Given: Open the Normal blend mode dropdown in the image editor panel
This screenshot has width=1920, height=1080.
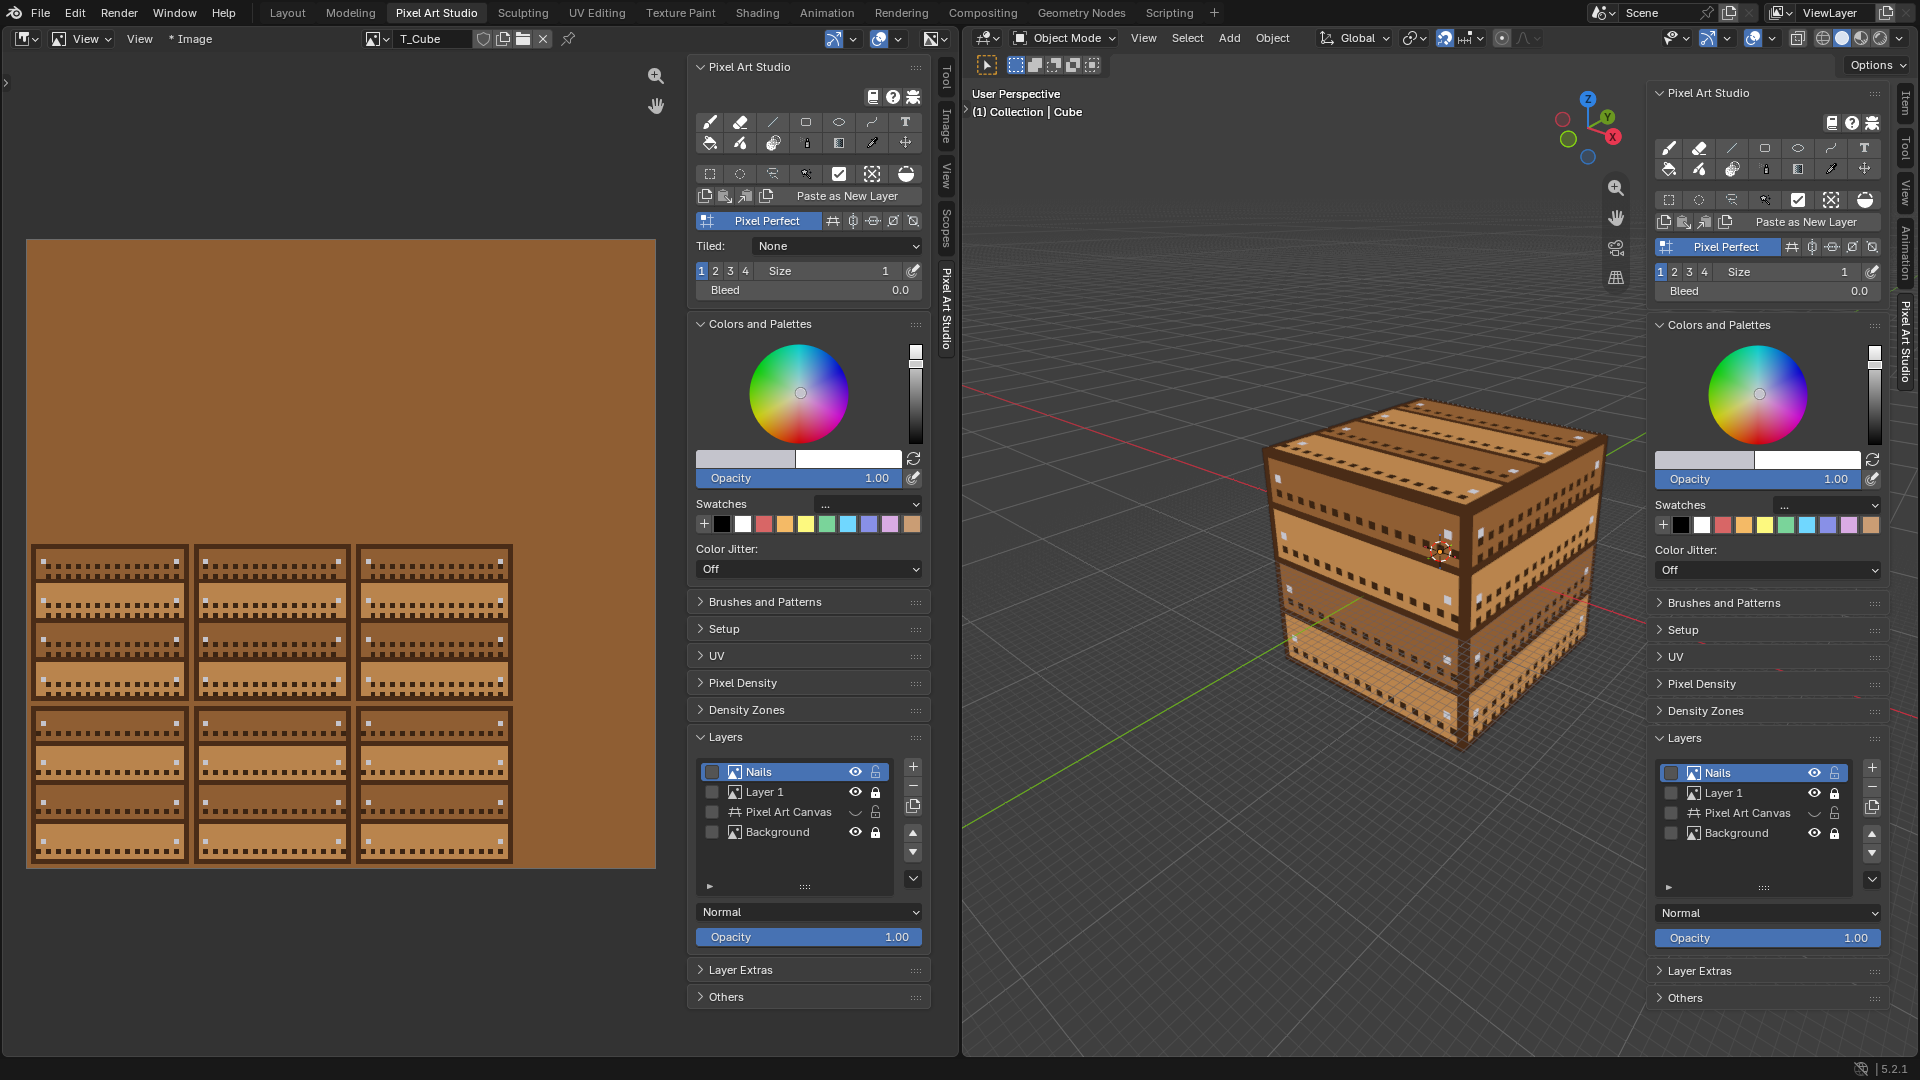Looking at the screenshot, I should 809,912.
